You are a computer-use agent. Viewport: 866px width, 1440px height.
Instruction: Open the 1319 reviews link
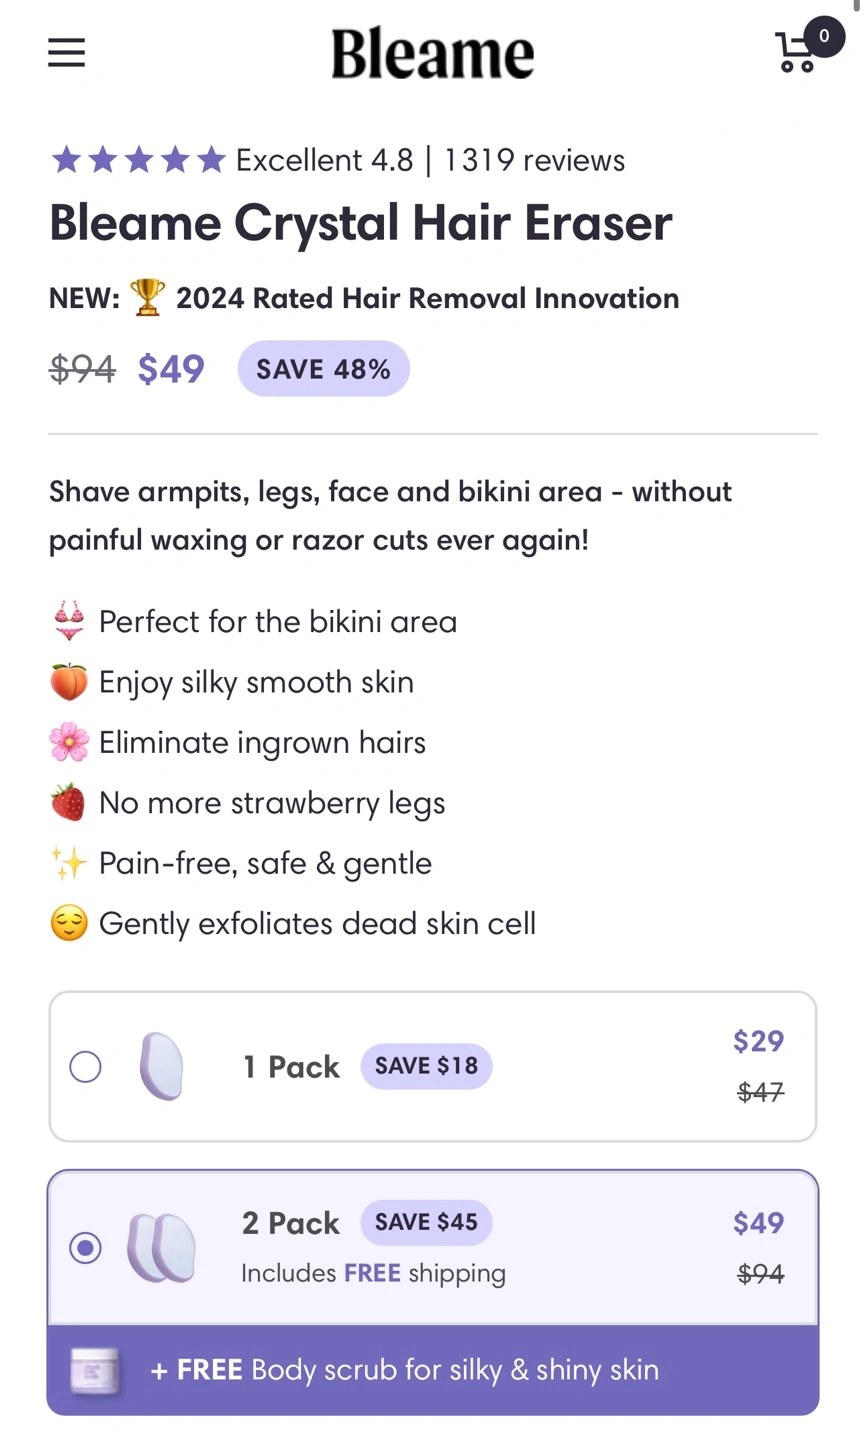coord(534,160)
